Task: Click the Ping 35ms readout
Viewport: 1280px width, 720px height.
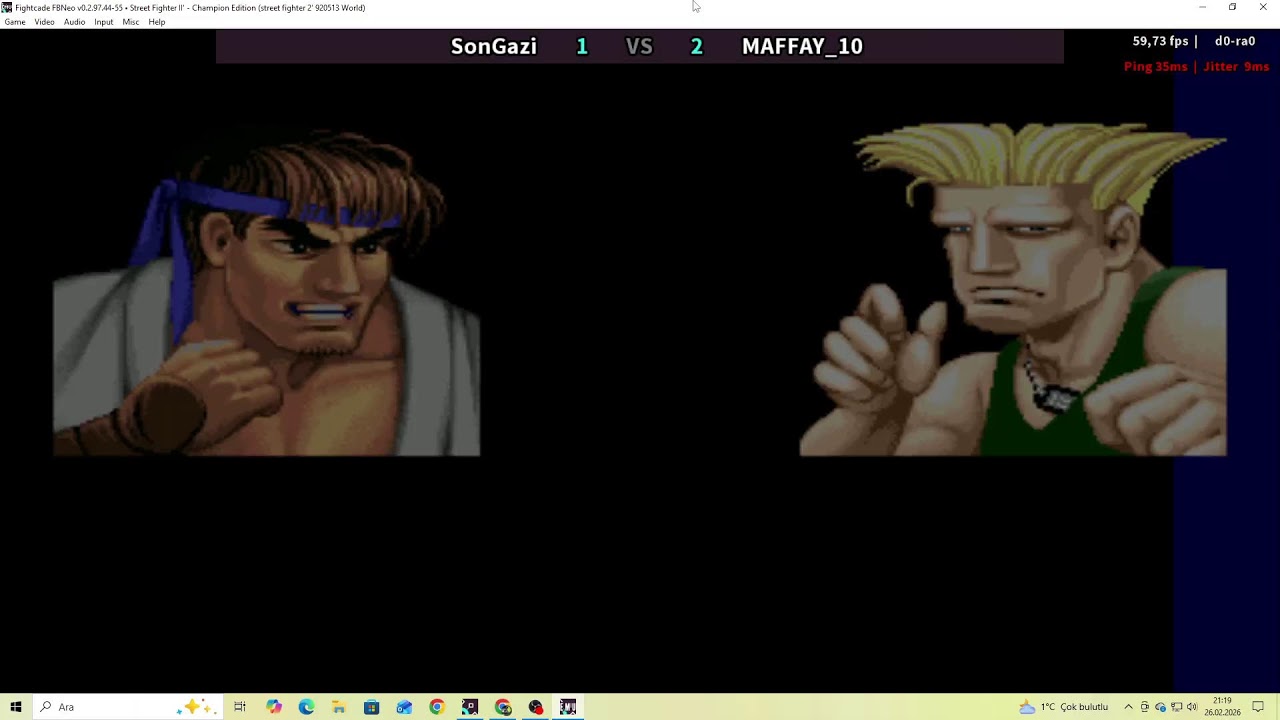Action: click(1155, 66)
